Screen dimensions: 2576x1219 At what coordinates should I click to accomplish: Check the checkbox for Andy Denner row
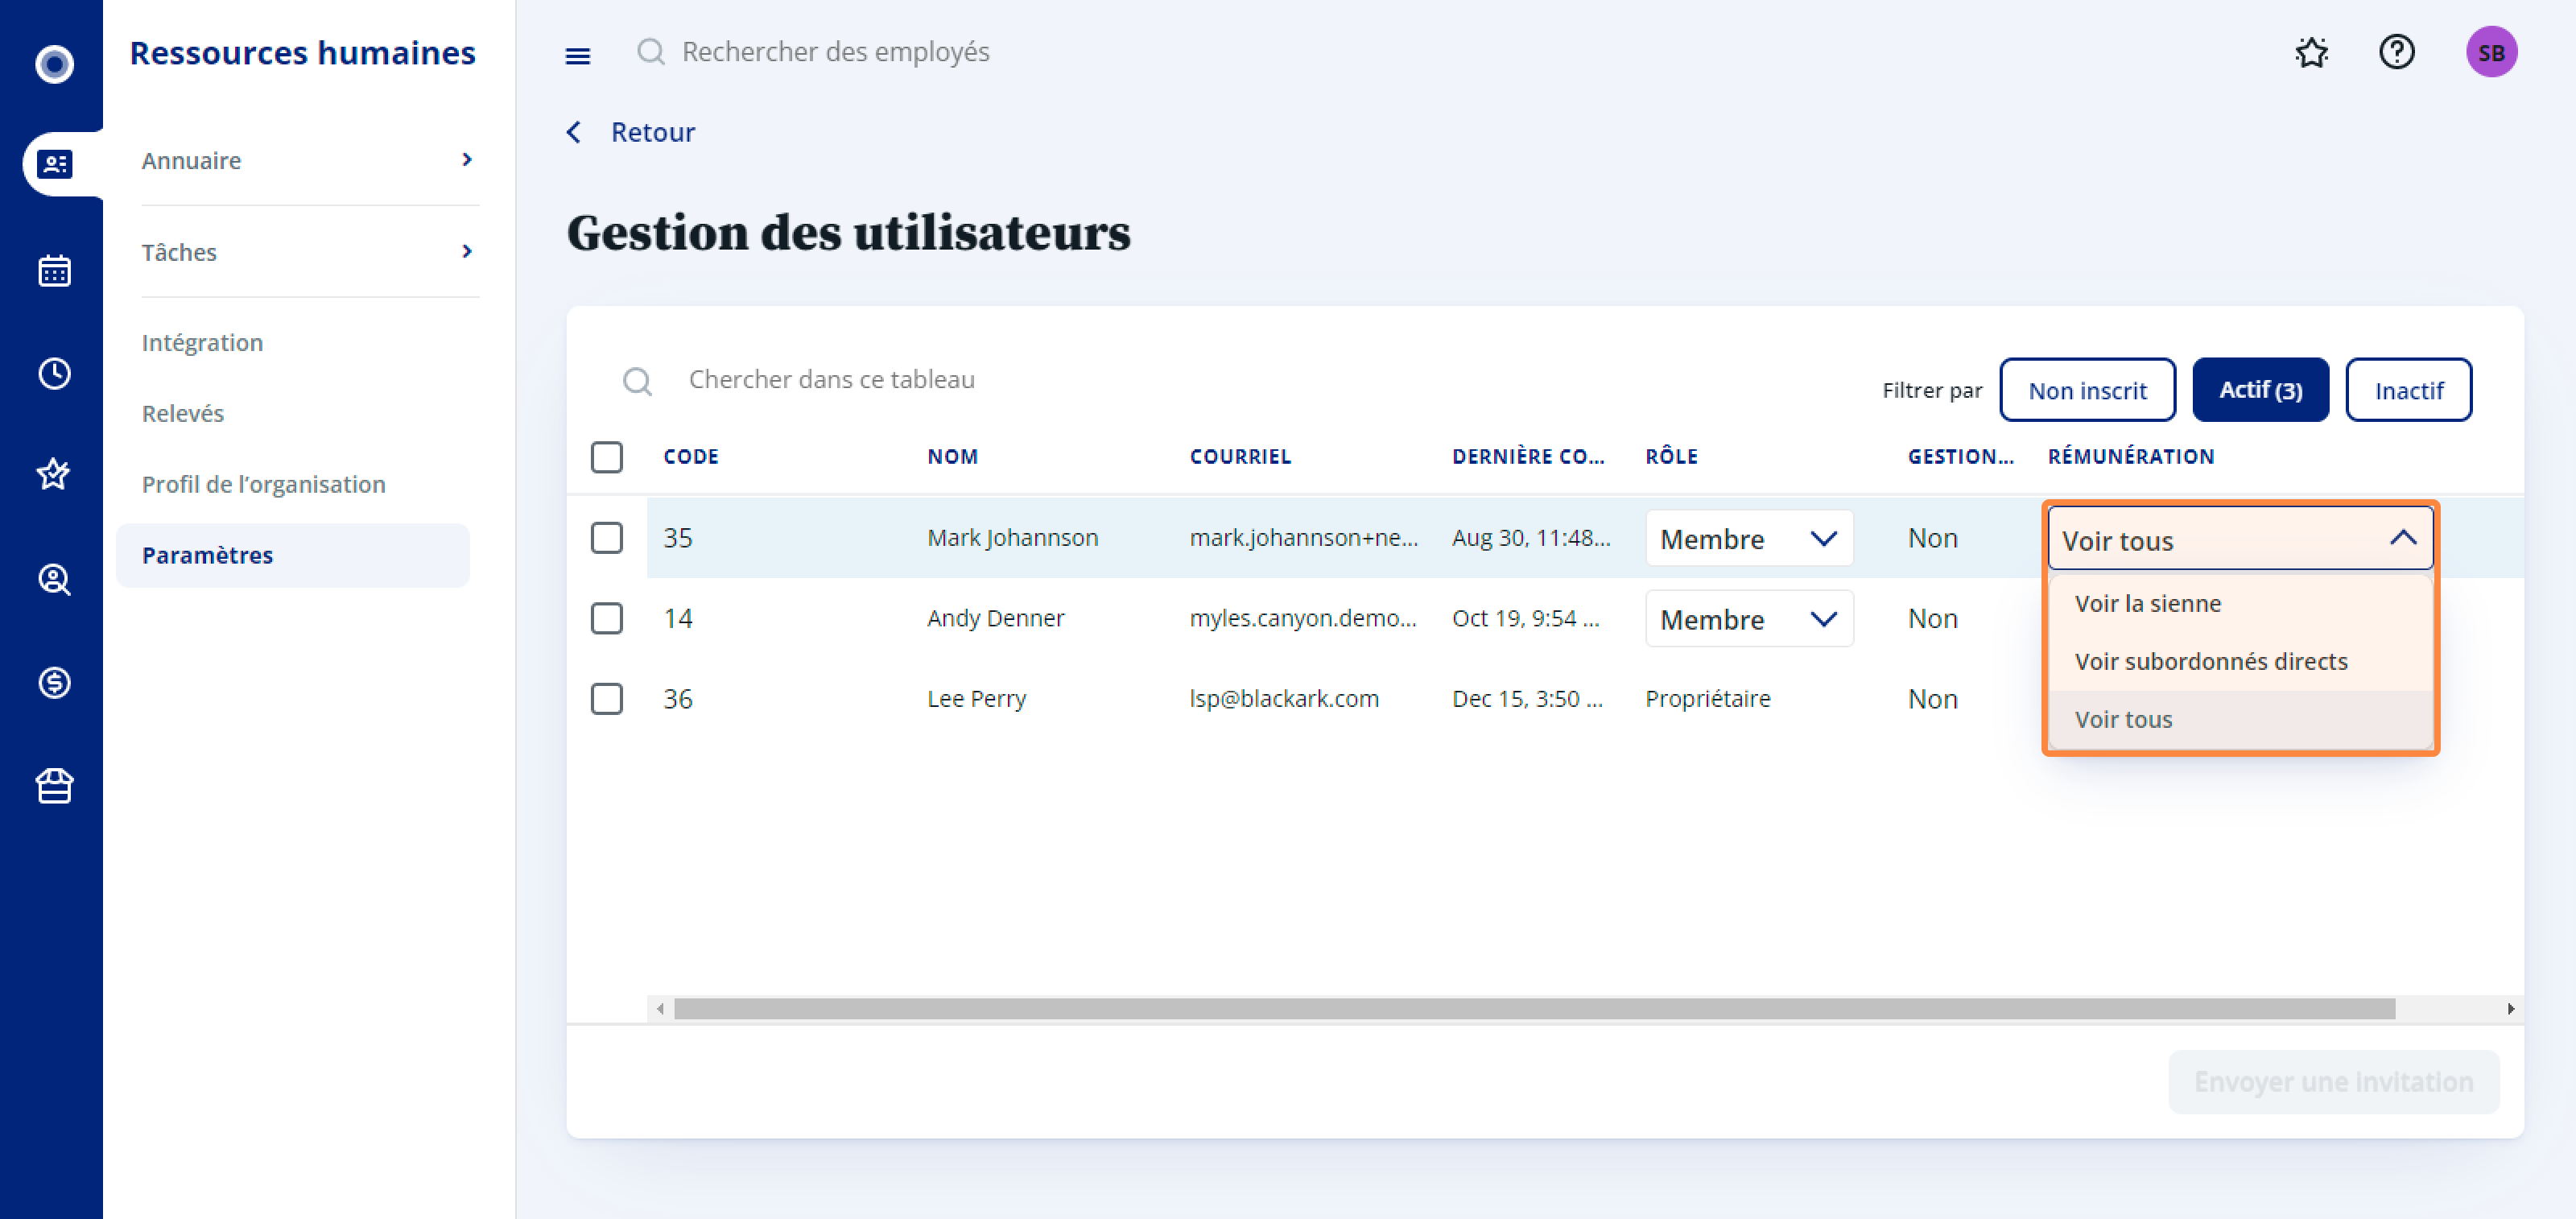coord(607,618)
